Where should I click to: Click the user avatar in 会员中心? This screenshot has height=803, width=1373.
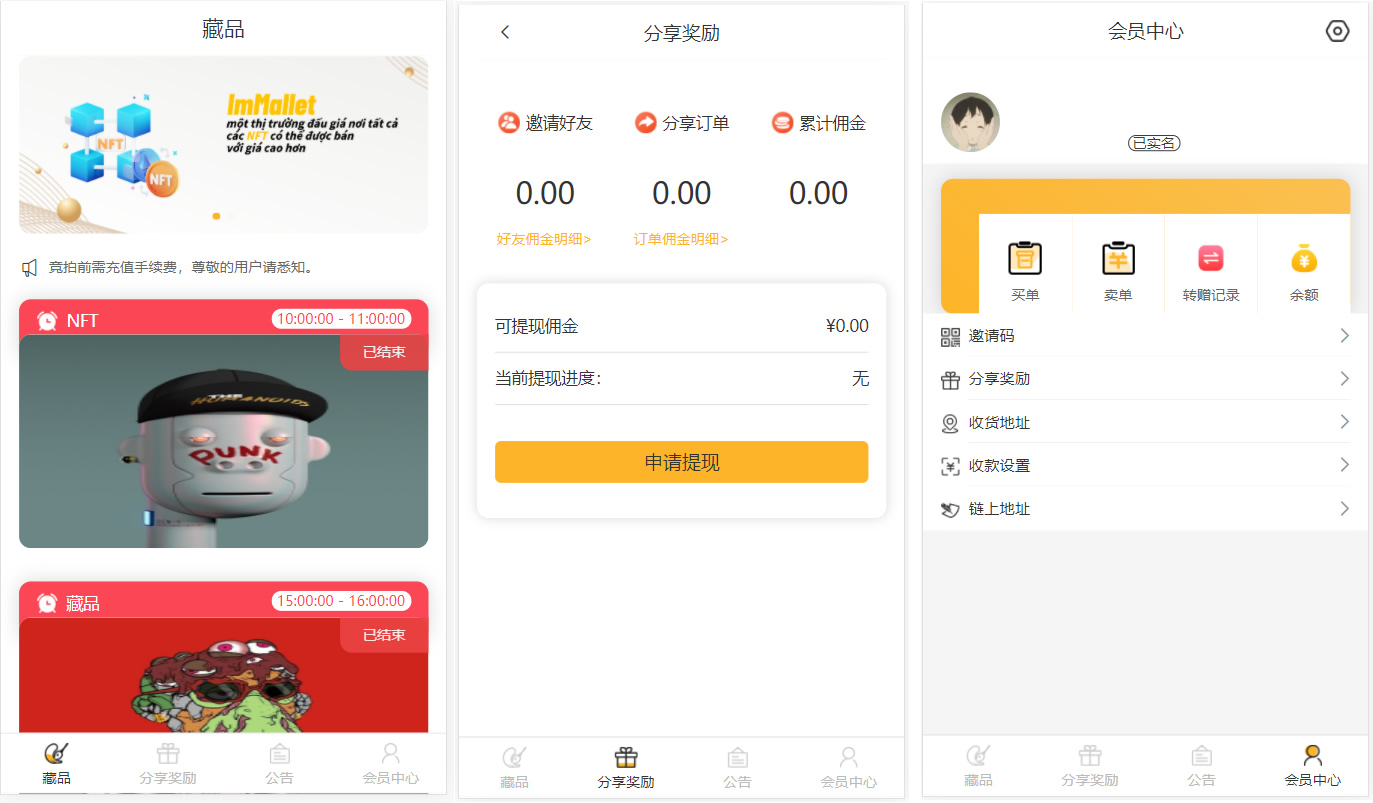[x=970, y=123]
